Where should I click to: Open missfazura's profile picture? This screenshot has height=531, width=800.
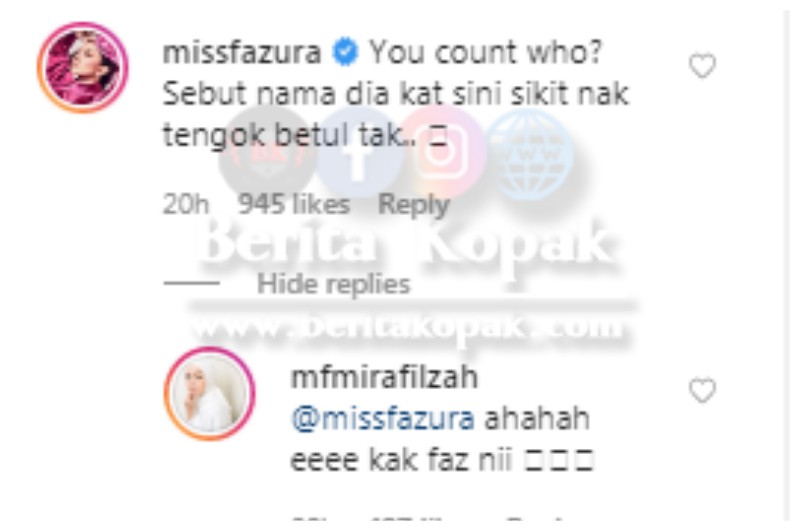83,67
